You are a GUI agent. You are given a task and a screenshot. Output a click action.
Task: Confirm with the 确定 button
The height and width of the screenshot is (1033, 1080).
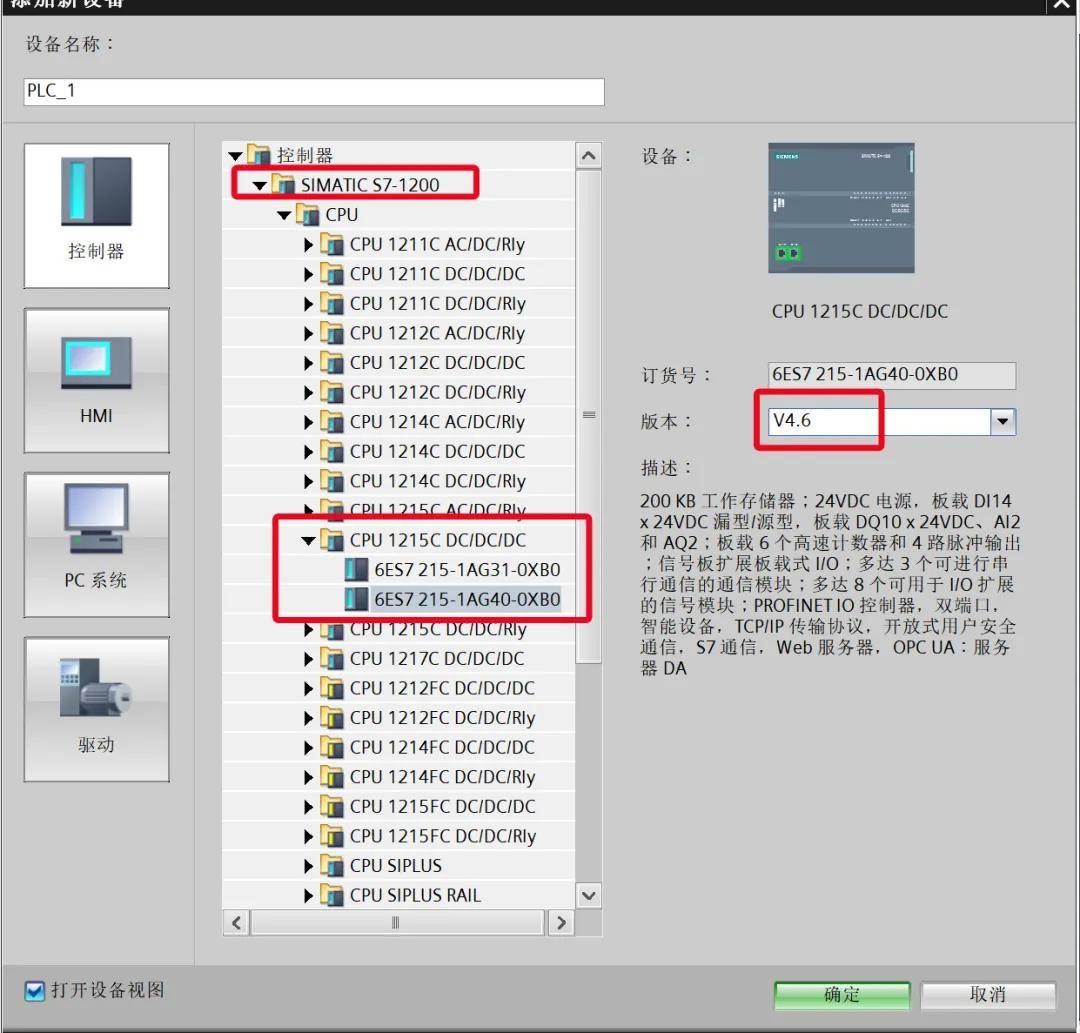click(842, 994)
